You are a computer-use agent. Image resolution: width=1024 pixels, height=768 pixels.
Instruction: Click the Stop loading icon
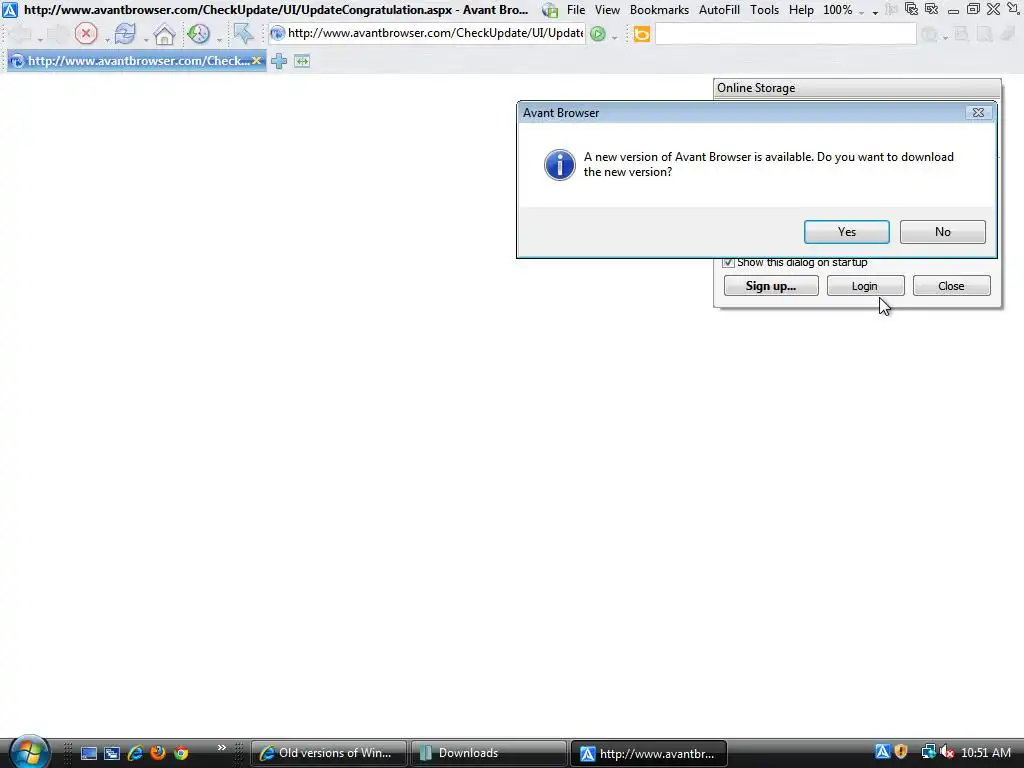click(x=86, y=33)
